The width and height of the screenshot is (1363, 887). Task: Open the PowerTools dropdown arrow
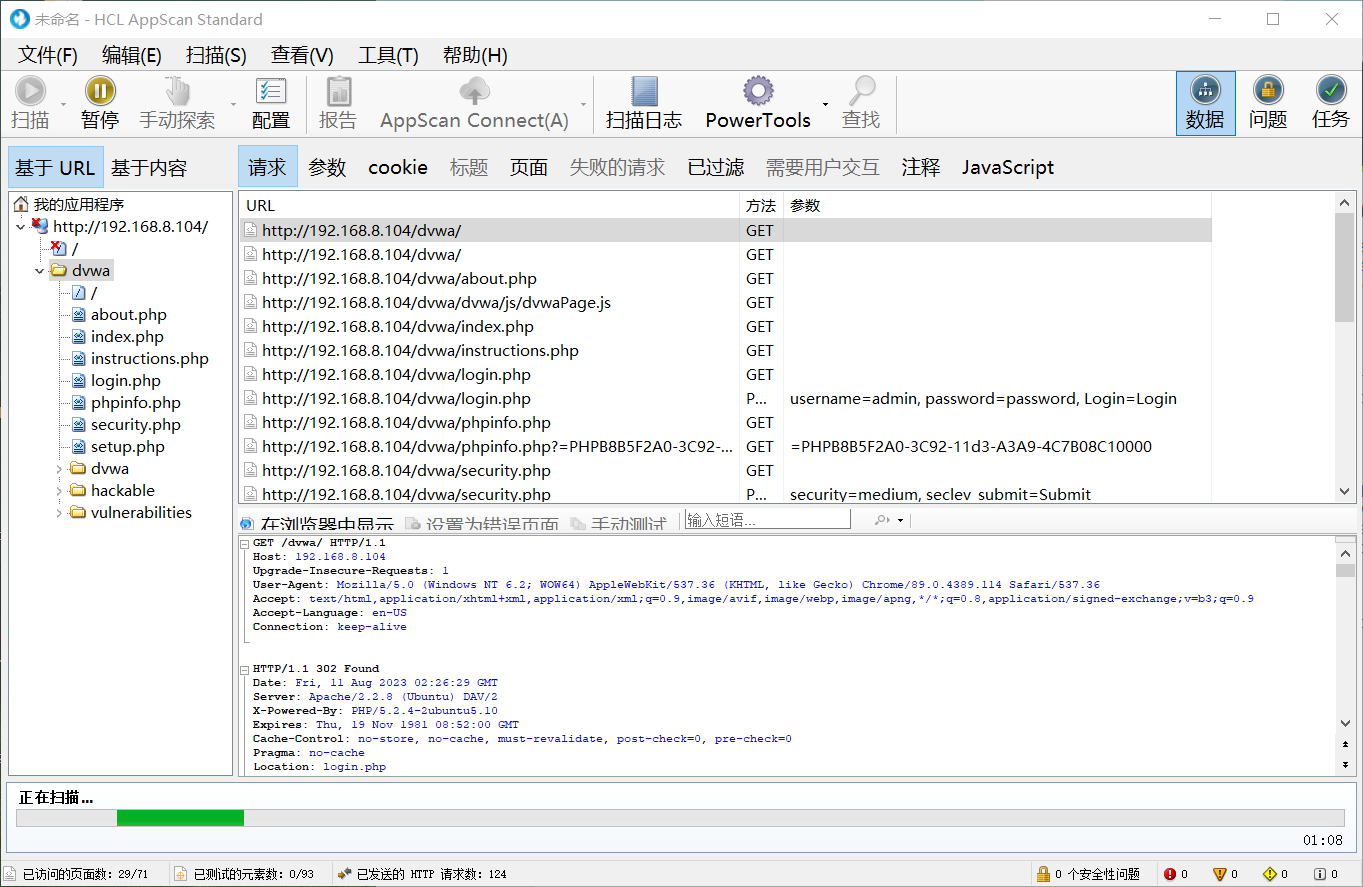[x=825, y=104]
